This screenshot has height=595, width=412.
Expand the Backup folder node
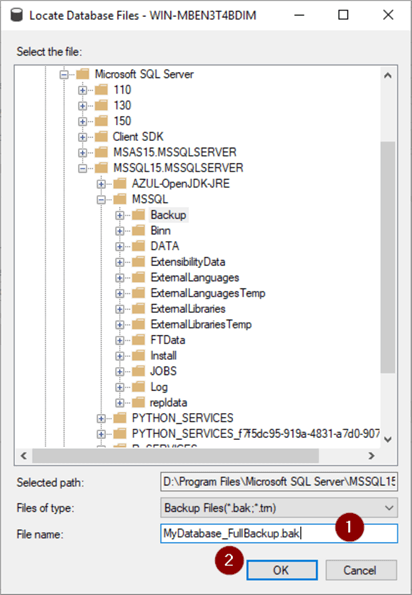[x=120, y=215]
